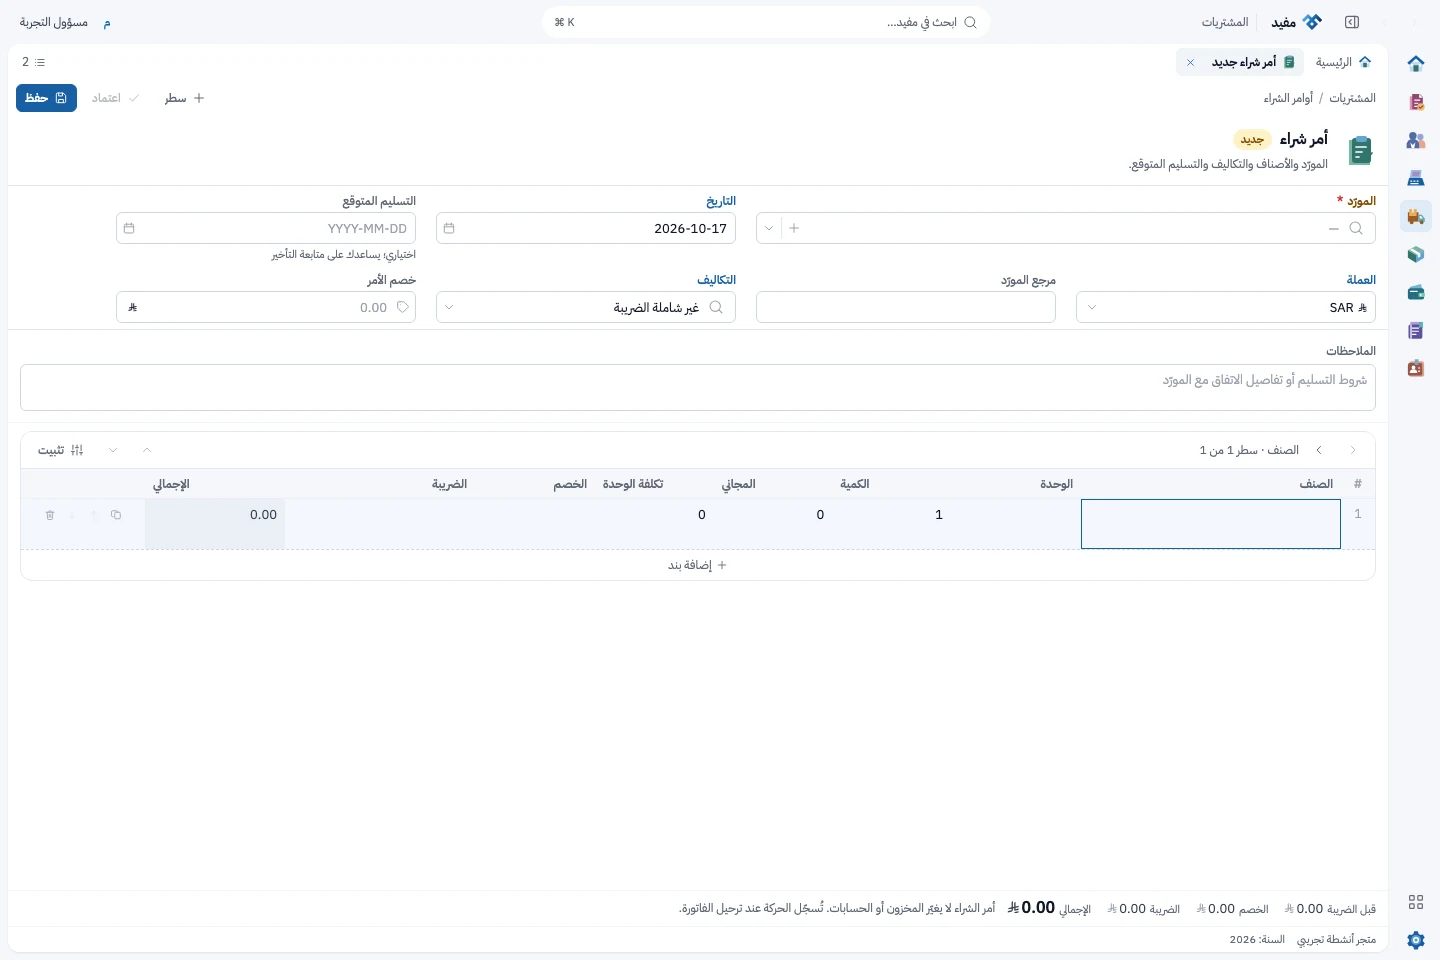Image resolution: width=1440 pixels, height=960 pixels.
Task: Click the حفظ save button
Action: 46,98
